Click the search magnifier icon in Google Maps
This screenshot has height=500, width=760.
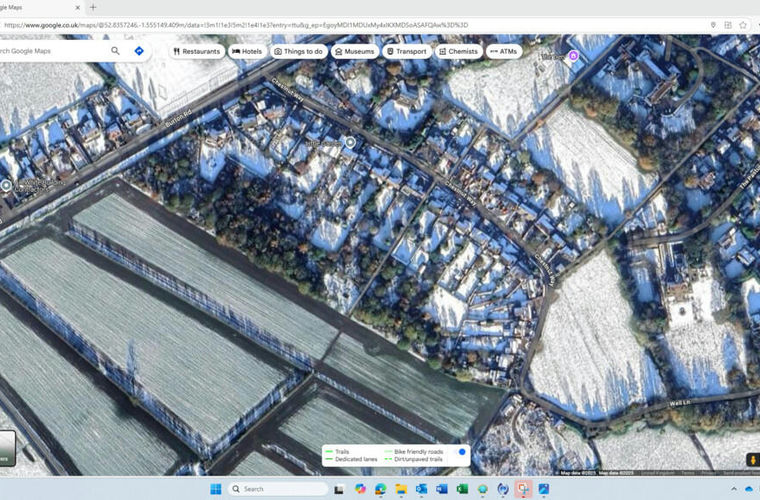click(116, 51)
